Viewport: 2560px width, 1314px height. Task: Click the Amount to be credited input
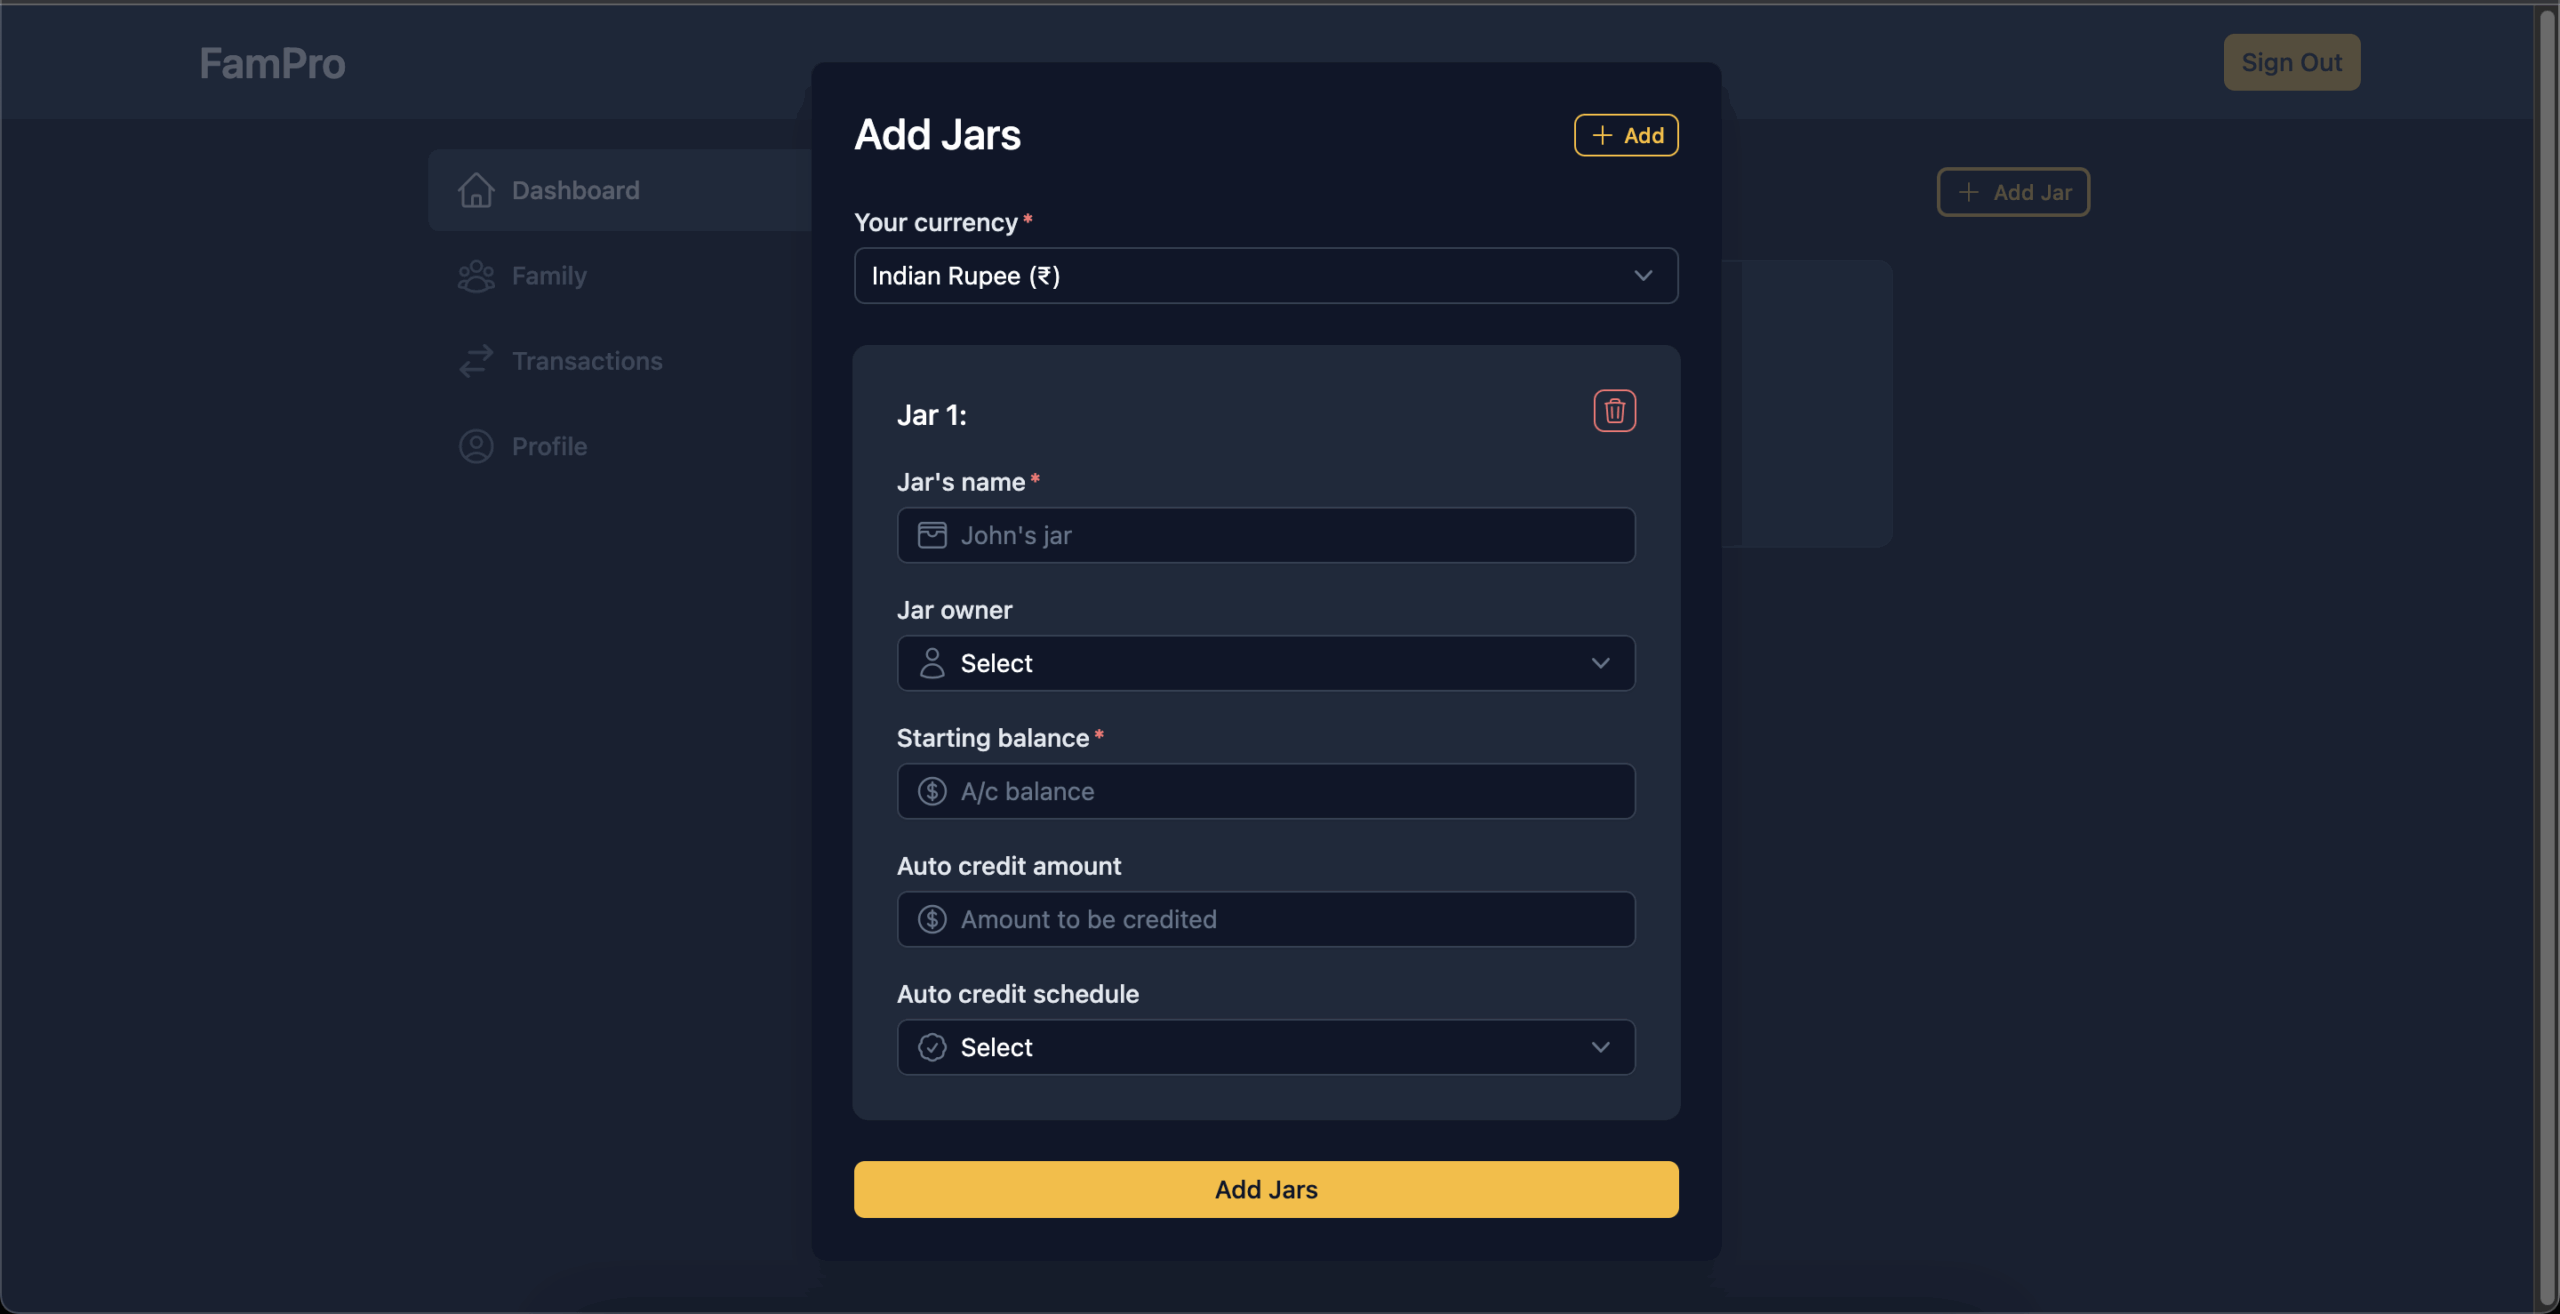click(x=1266, y=919)
